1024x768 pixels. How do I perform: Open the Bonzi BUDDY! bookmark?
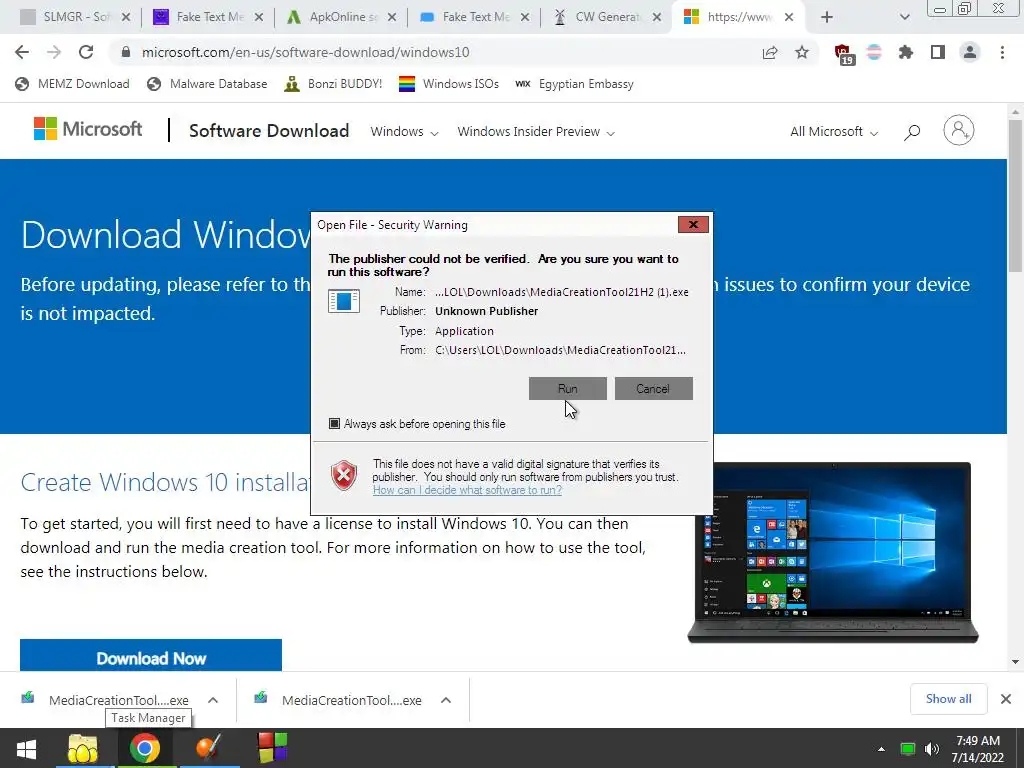[333, 84]
